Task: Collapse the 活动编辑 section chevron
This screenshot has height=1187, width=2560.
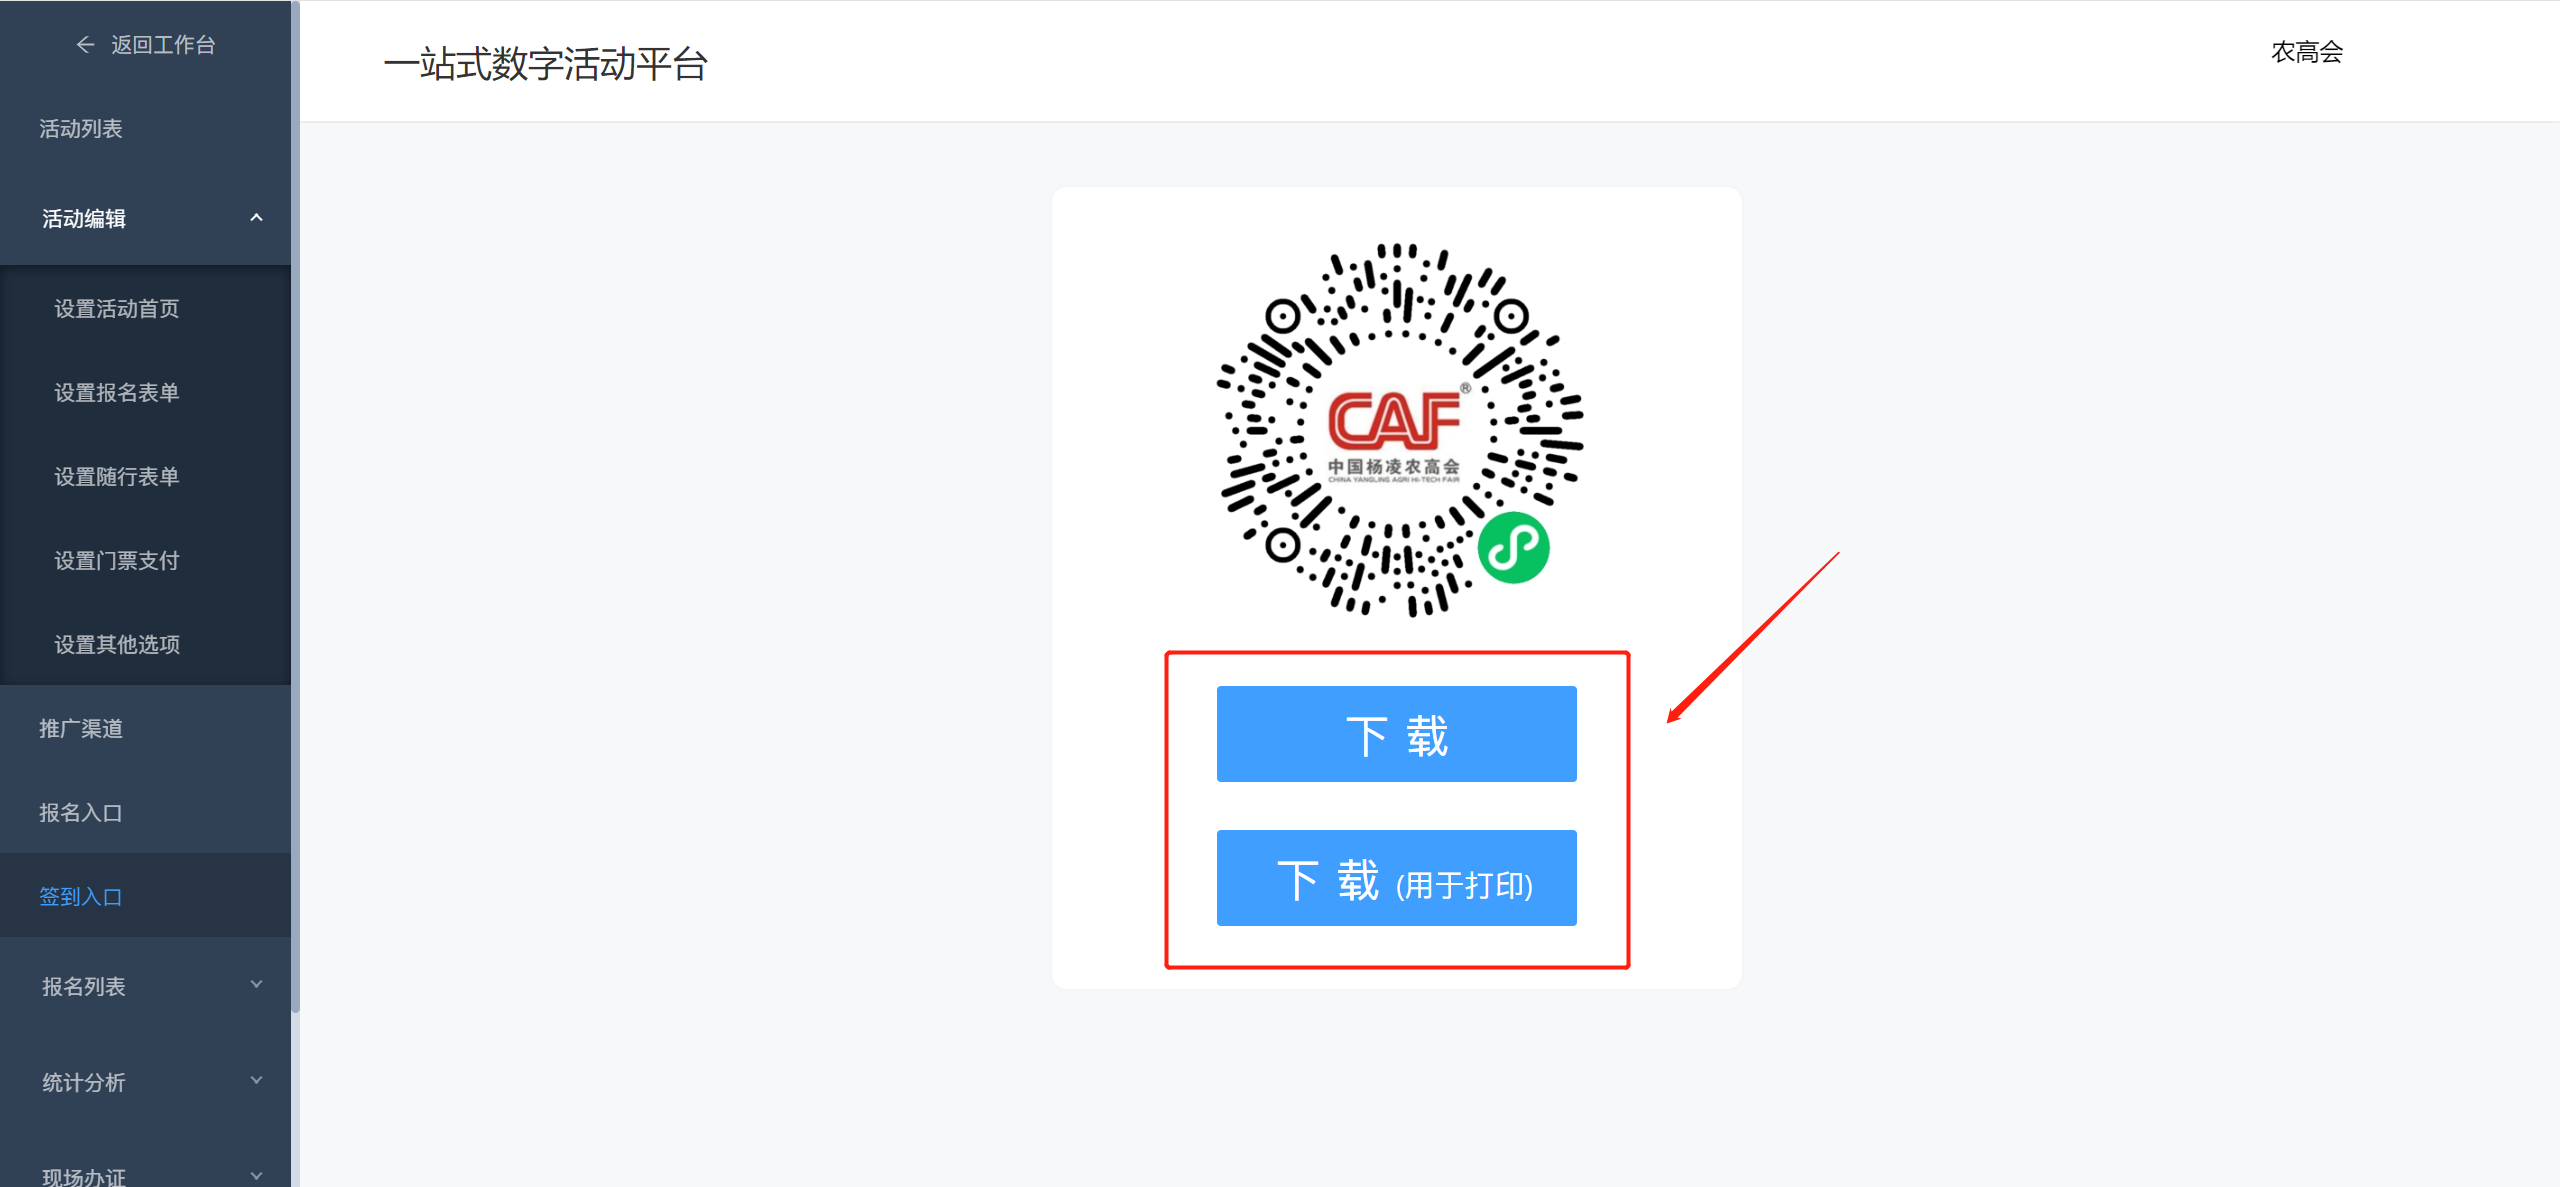Action: pos(256,218)
